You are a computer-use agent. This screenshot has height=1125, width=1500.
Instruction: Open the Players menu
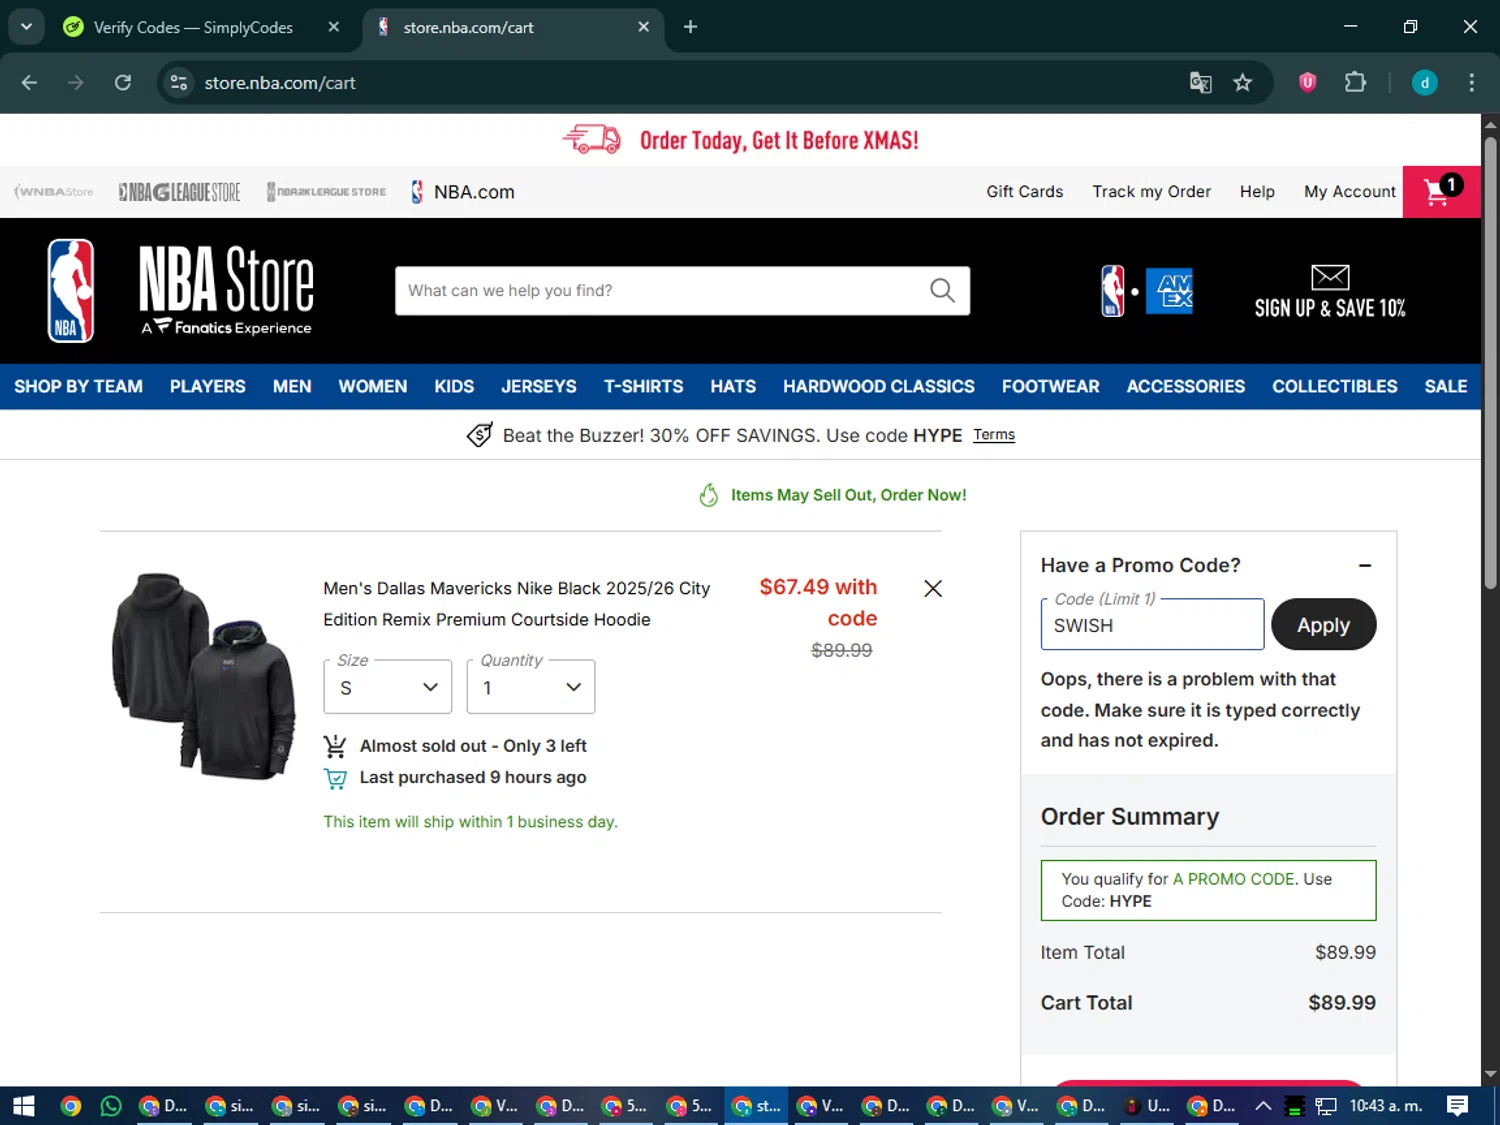pos(207,387)
